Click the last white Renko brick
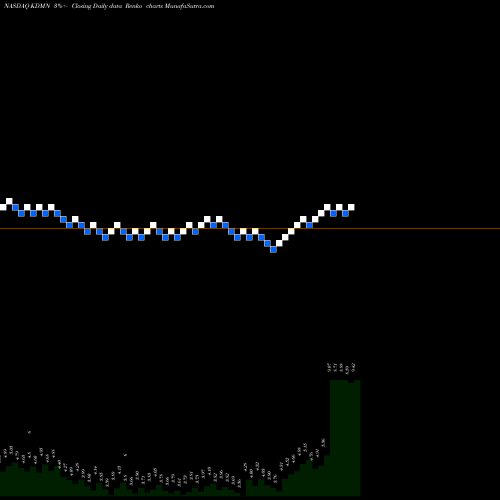Viewport: 500px width, 500px height. coord(351,207)
